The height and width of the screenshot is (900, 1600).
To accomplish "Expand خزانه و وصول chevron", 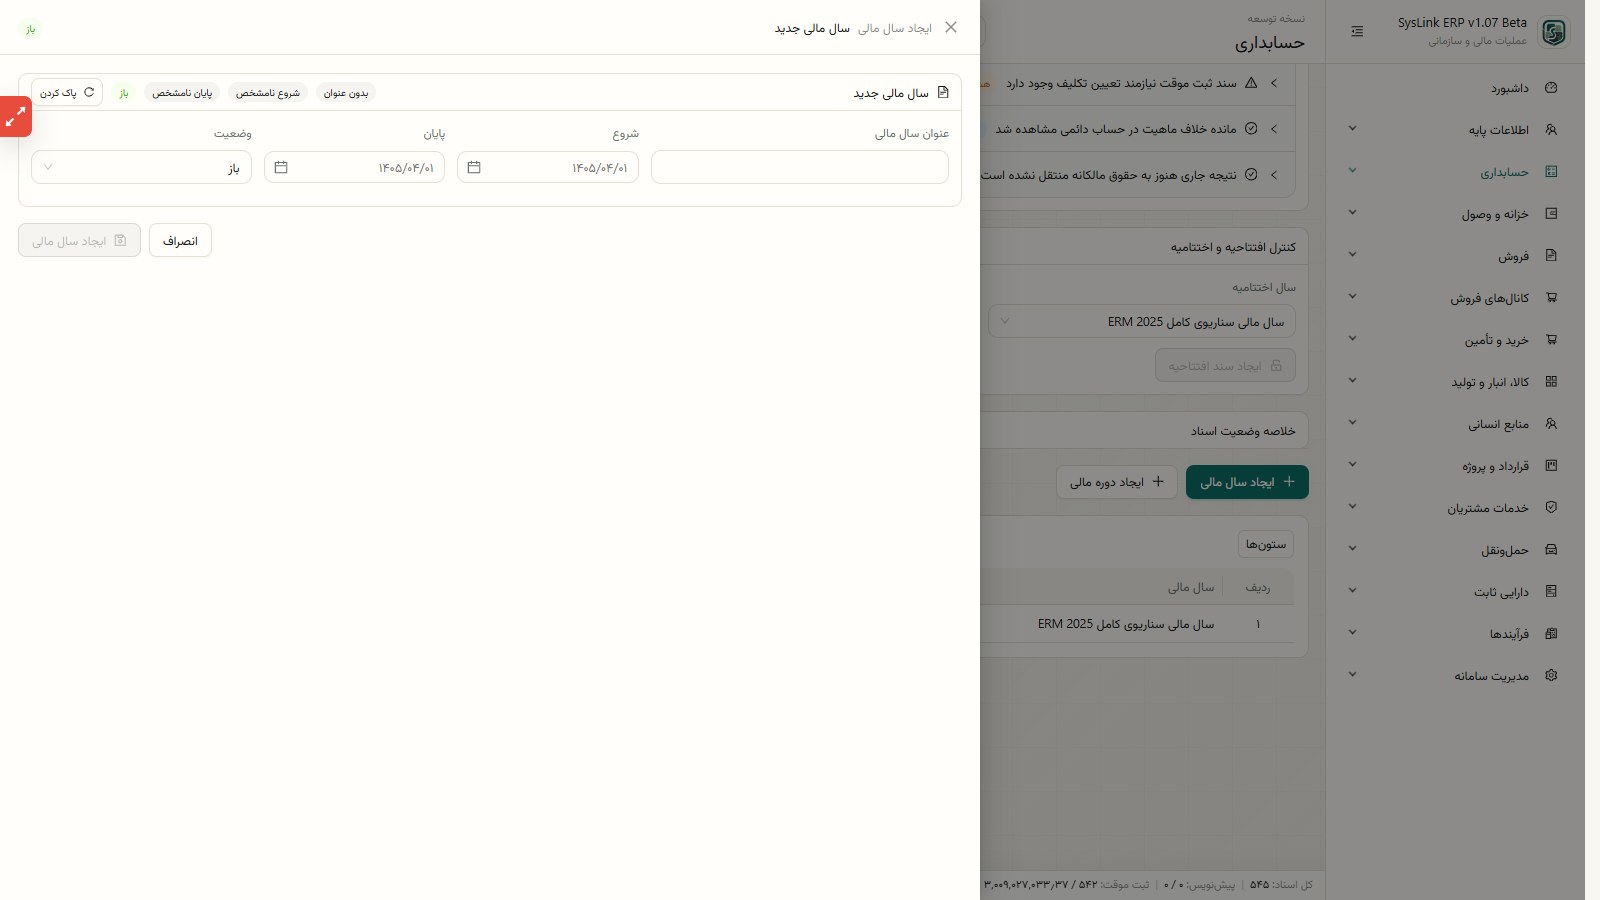I will [x=1352, y=213].
